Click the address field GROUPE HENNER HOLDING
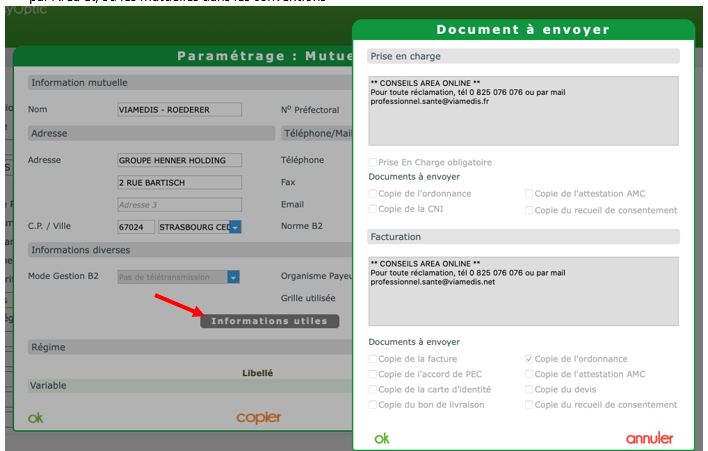Screen dimensions: 708x451 [x=179, y=160]
